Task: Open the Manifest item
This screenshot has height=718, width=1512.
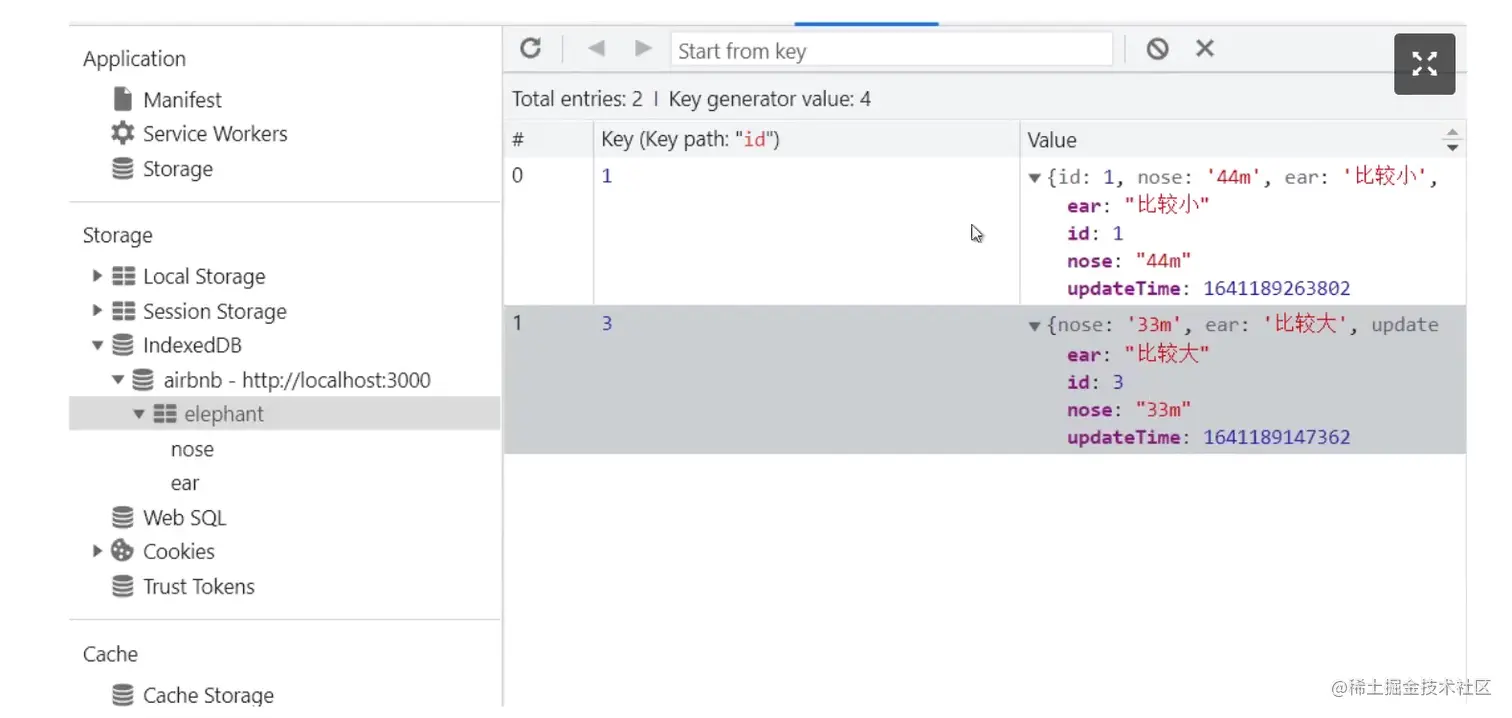Action: tap(182, 99)
